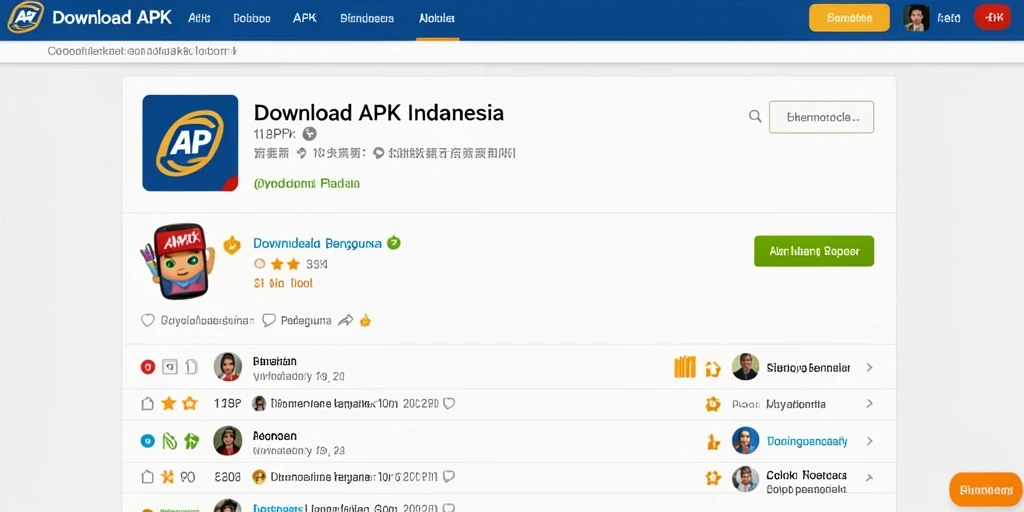Screen dimensions: 1024x512
Task: Select the blue circle in the Aoonoen row
Action: [148, 441]
